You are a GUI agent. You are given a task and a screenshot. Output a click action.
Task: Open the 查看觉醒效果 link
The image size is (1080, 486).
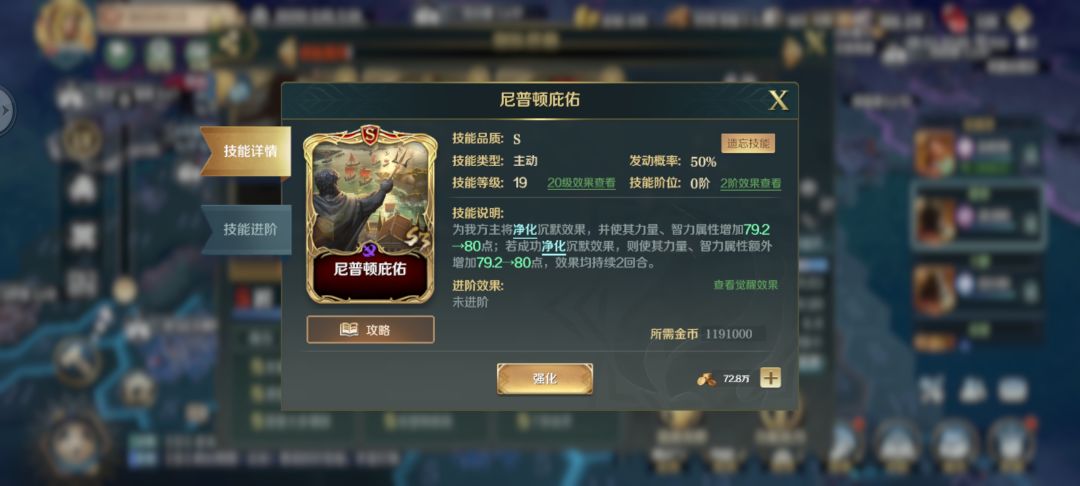point(745,285)
